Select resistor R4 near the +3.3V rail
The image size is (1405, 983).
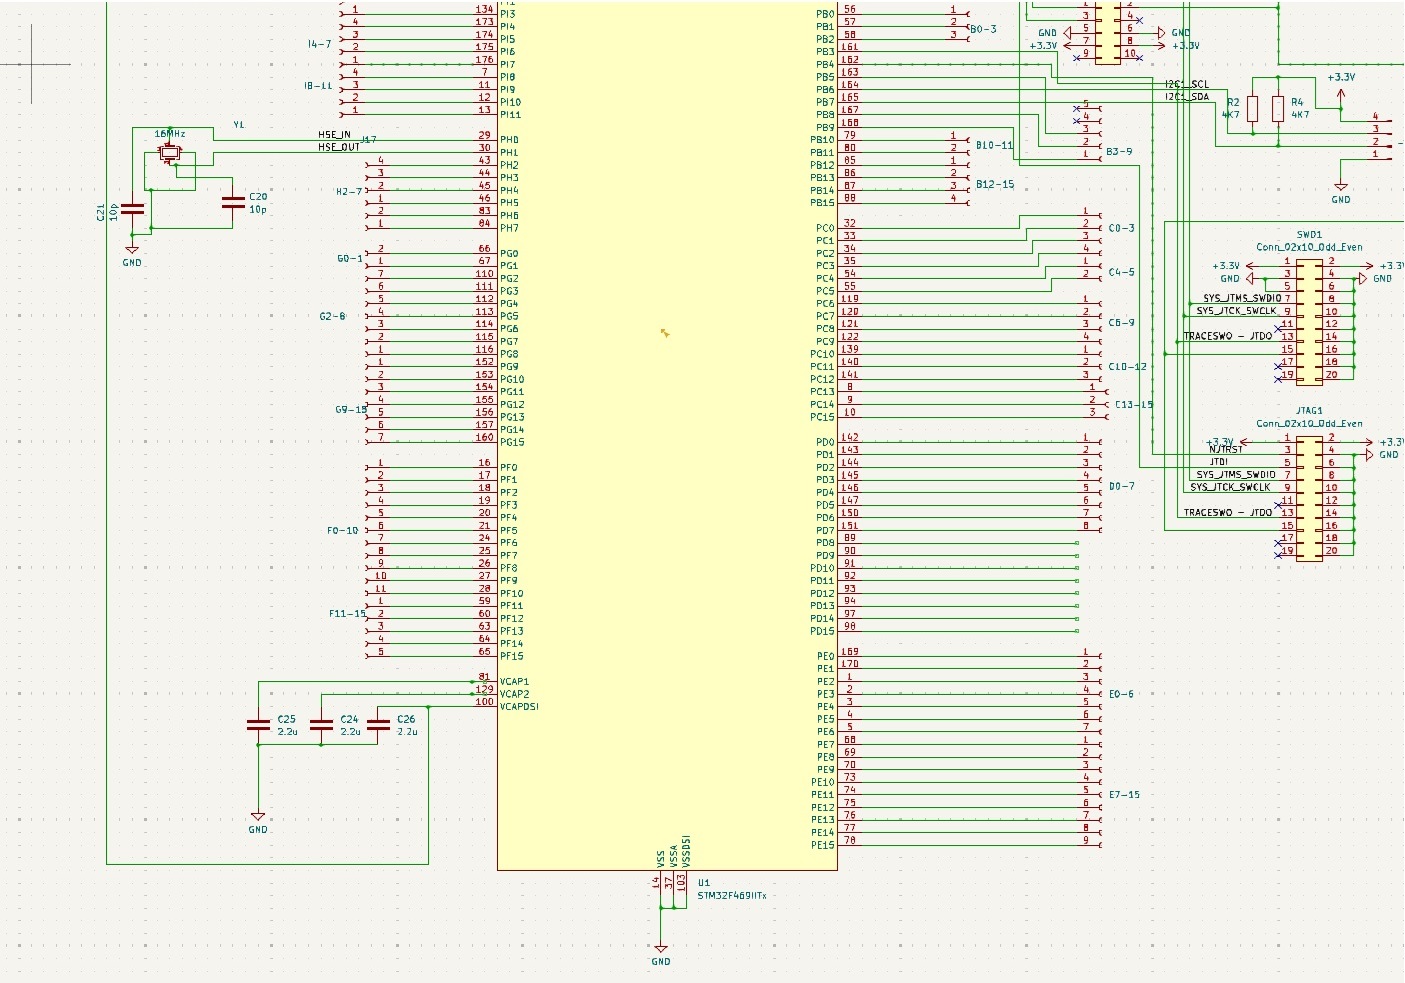click(x=1278, y=108)
